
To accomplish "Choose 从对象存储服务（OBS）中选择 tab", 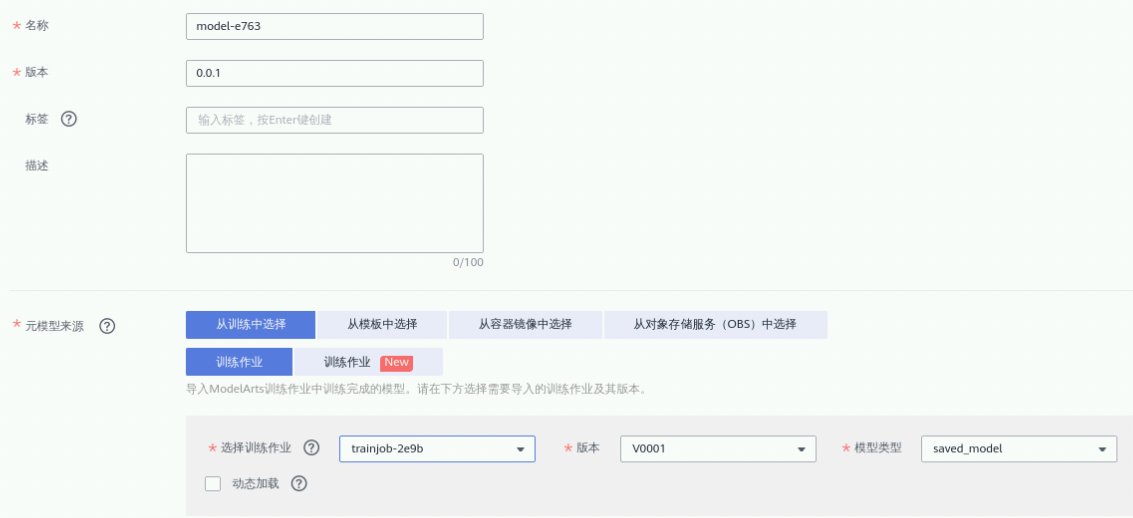I will tap(715, 325).
